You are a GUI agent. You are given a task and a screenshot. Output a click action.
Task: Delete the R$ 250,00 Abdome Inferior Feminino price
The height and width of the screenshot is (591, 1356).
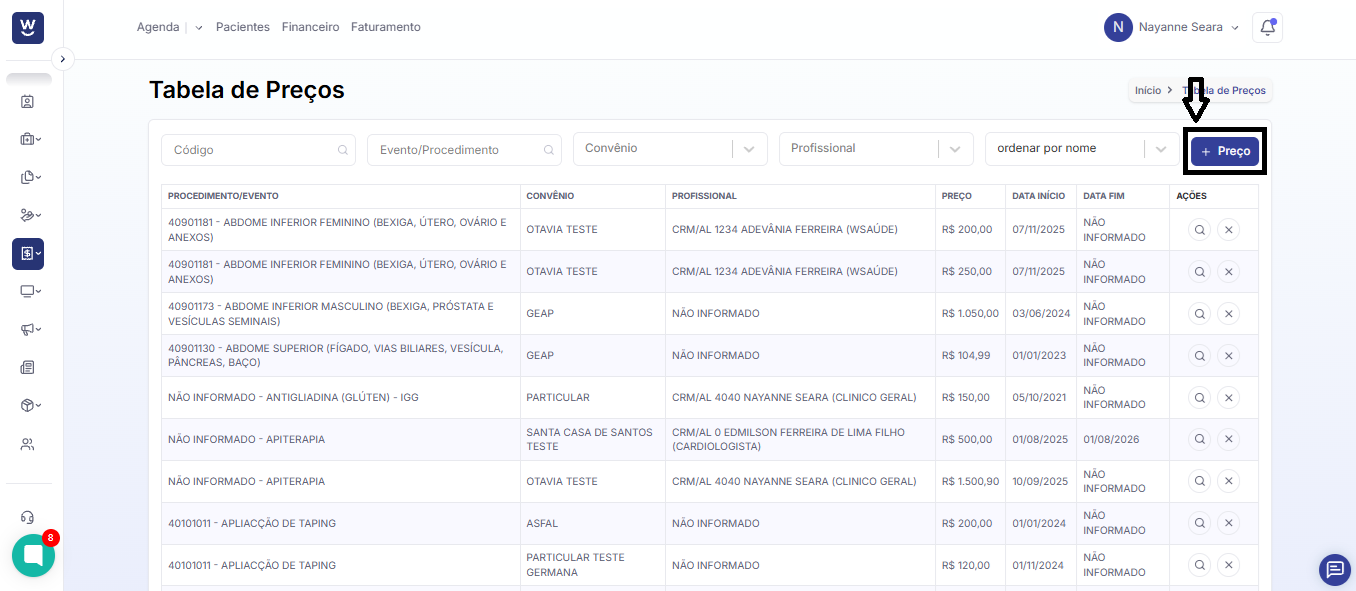tap(1229, 272)
